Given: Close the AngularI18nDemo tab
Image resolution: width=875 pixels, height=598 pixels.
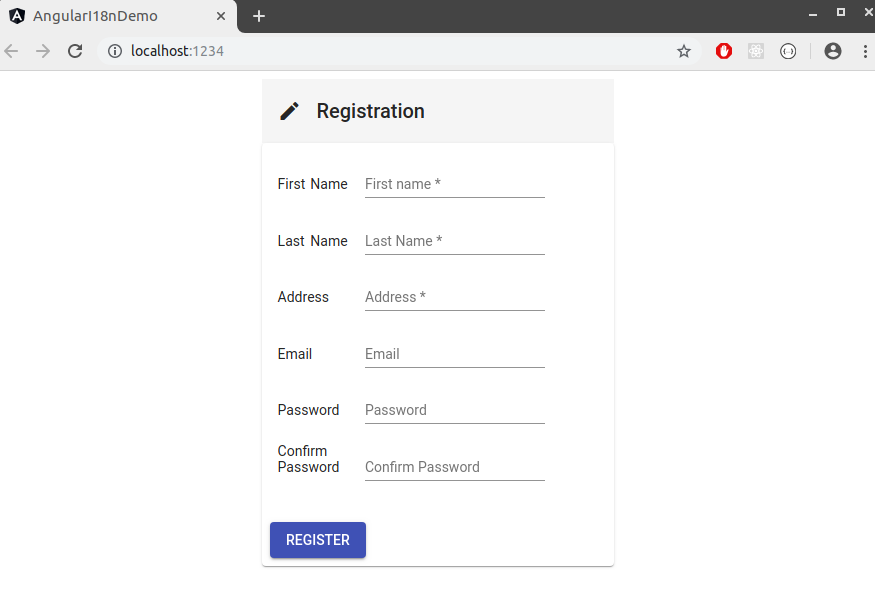Looking at the screenshot, I should (221, 16).
